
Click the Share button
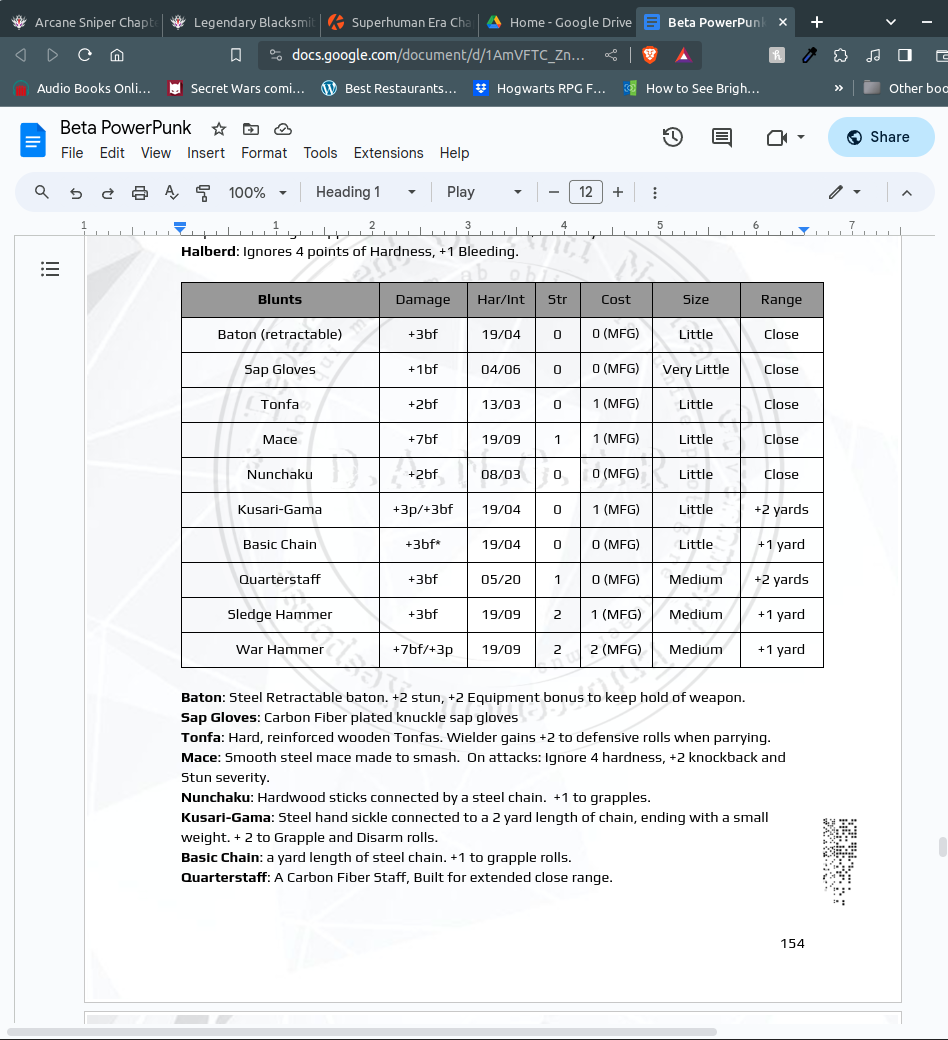(881, 137)
